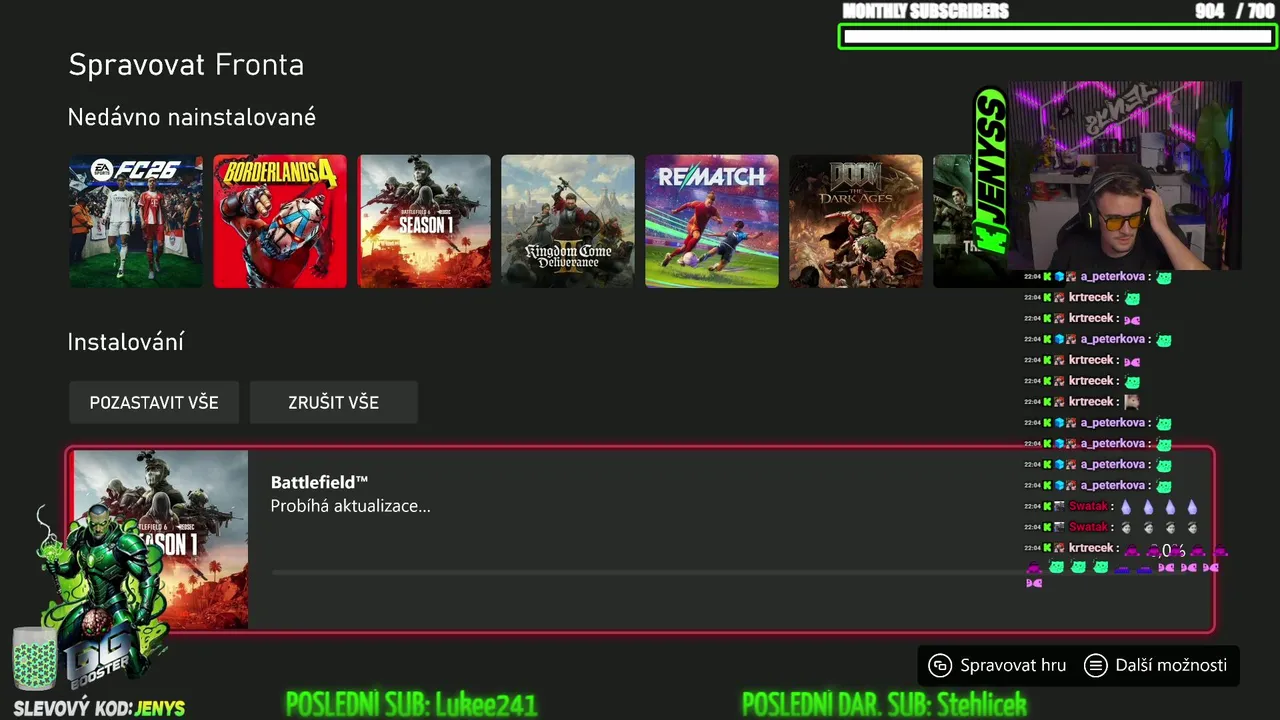Click the first Swatak chat message
Screen dimensions: 1280x720
(1110, 506)
